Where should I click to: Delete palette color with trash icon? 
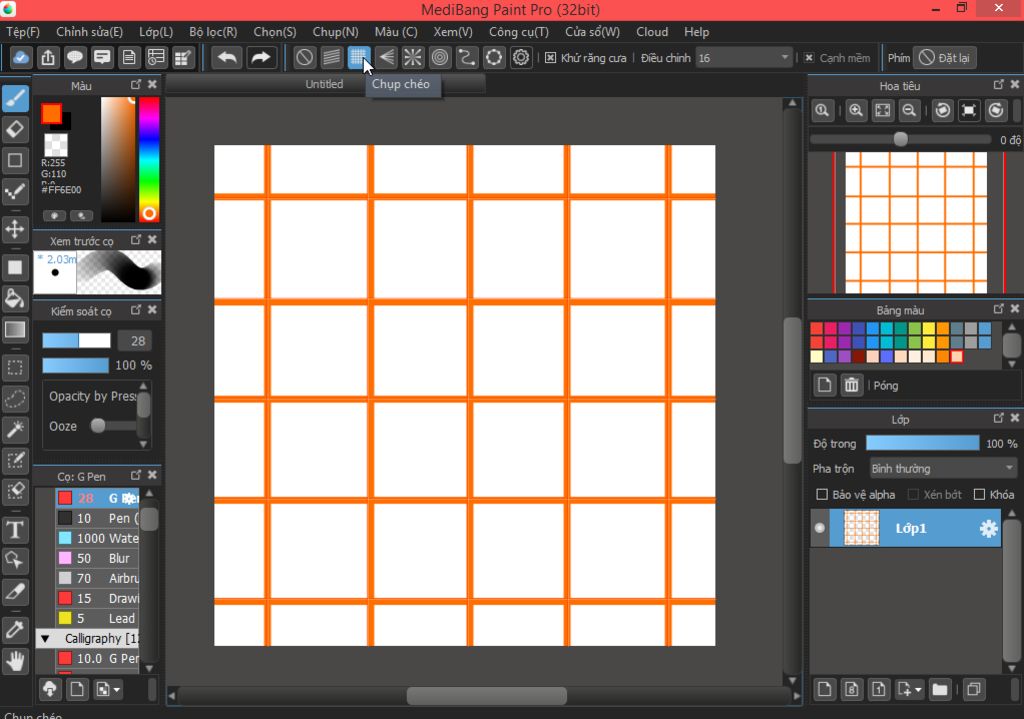click(x=852, y=385)
